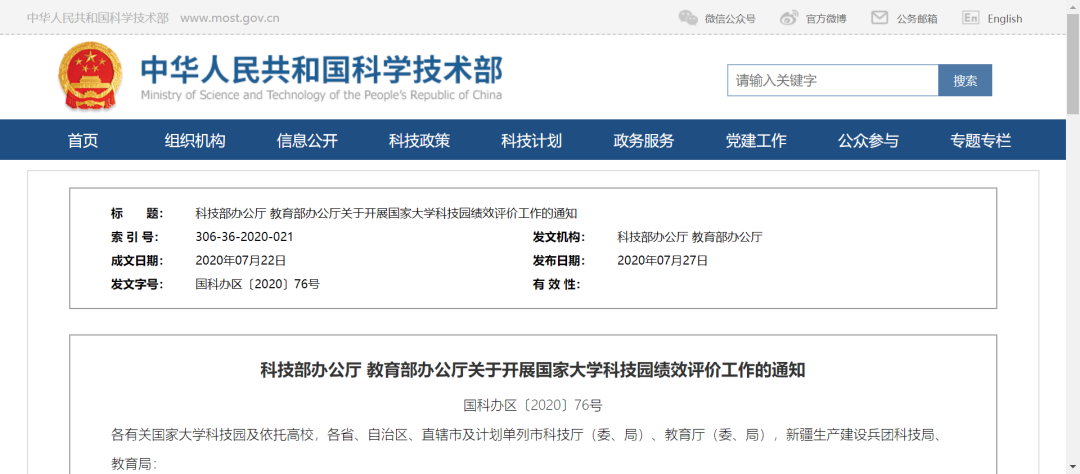Click the 成文日期 value 2020年07月22日

coord(240,260)
